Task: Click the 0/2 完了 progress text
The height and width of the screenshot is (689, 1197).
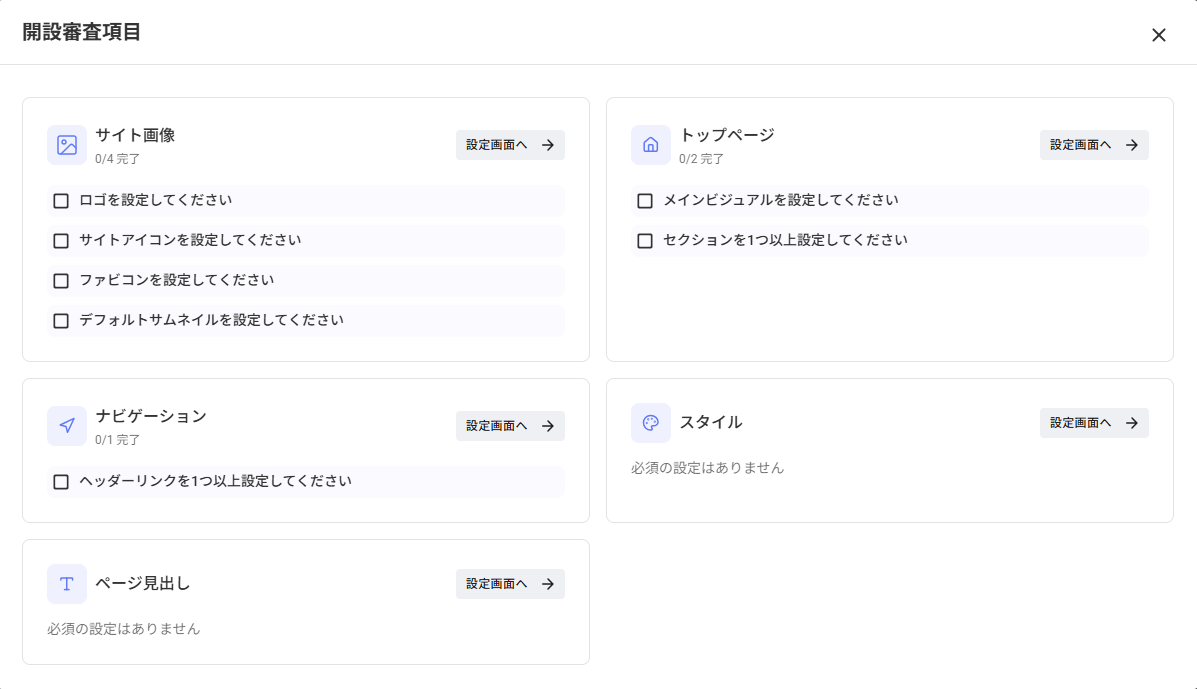Action: coord(702,159)
